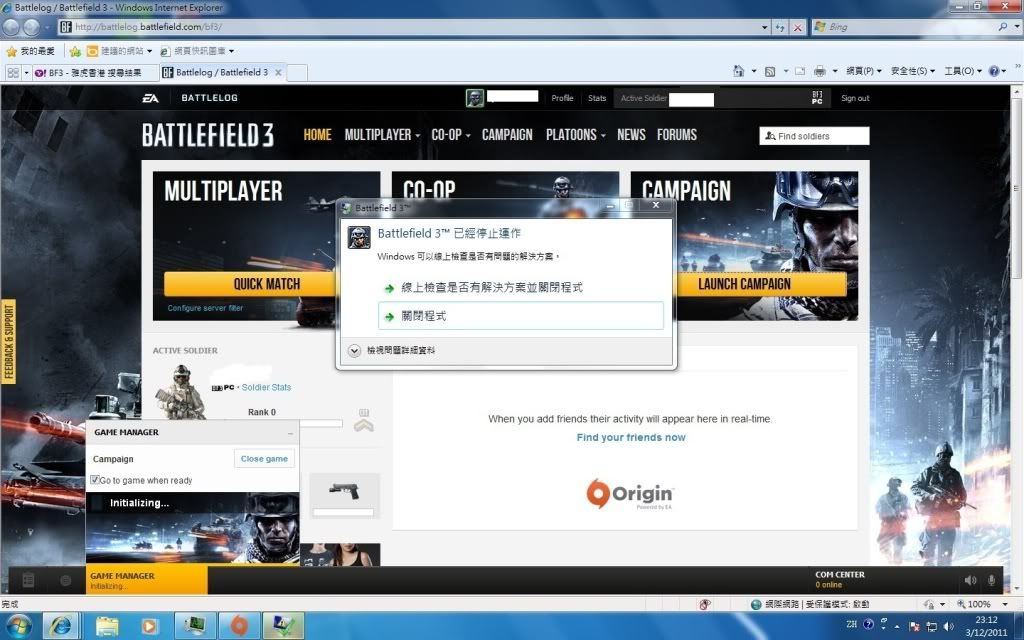This screenshot has height=640, width=1024.
Task: Open the PLATOONS dropdown menu
Action: [x=575, y=135]
